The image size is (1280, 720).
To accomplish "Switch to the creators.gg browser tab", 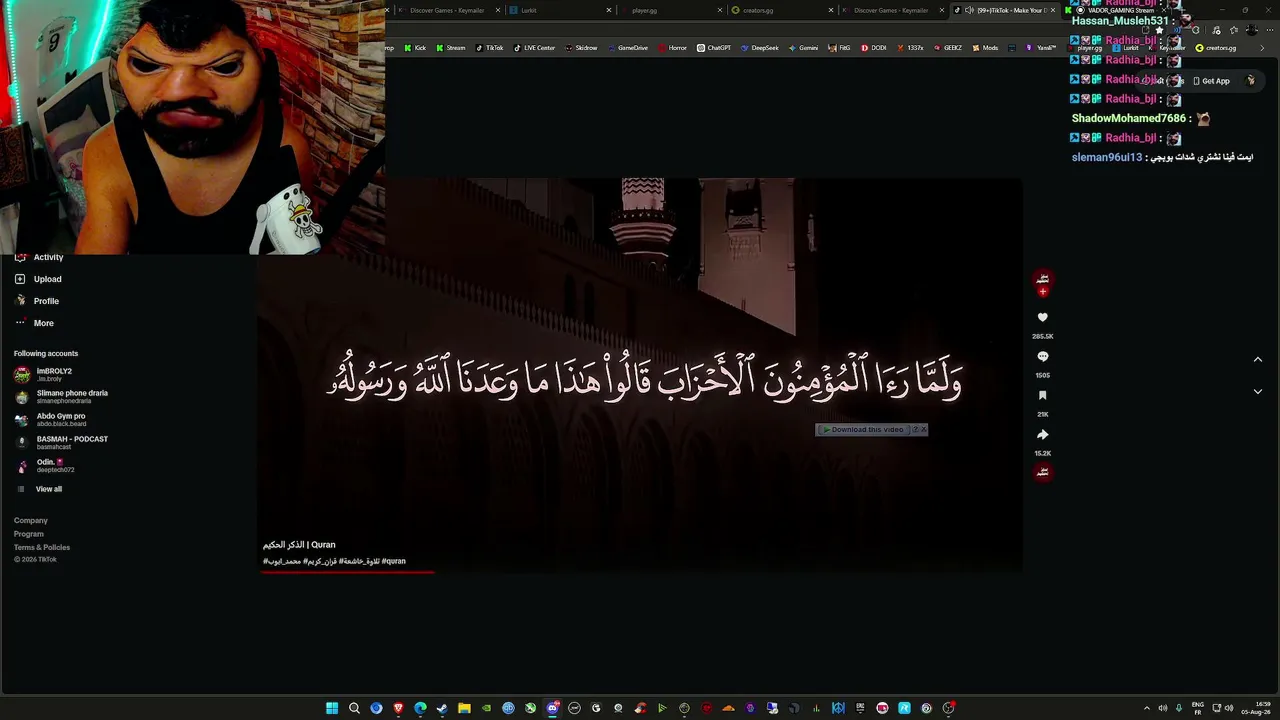I will tap(782, 10).
